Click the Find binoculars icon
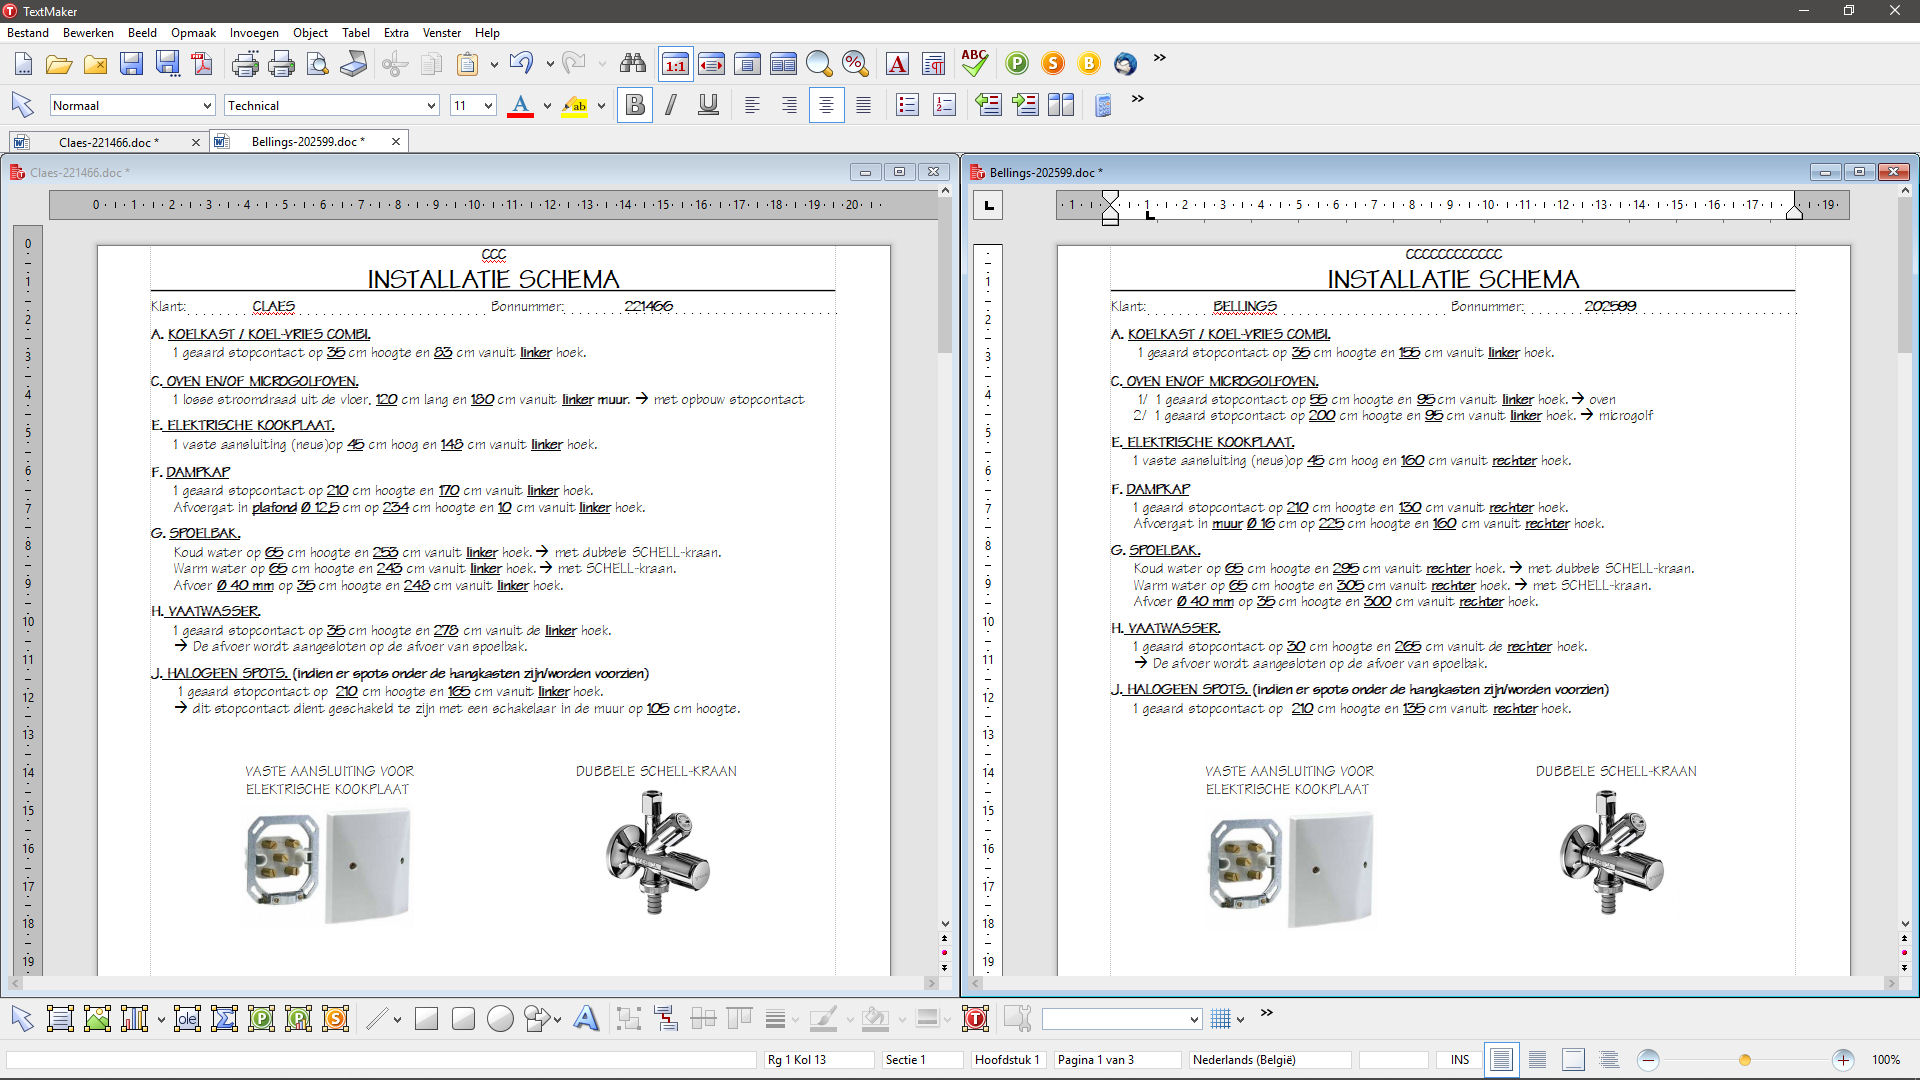Screen dimensions: 1920x1080 [x=632, y=64]
